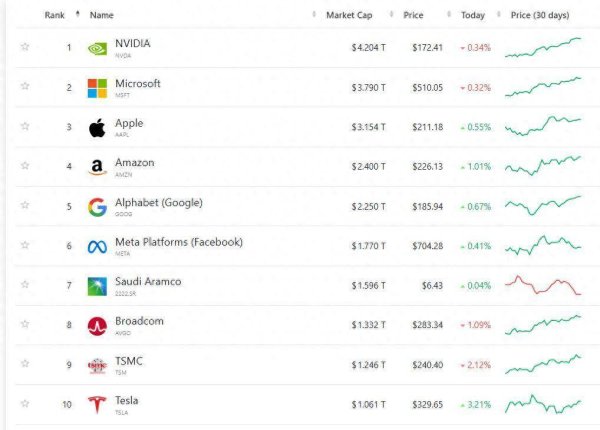Click the NVIDIA logo icon
This screenshot has height=430, width=600.
pos(97,49)
